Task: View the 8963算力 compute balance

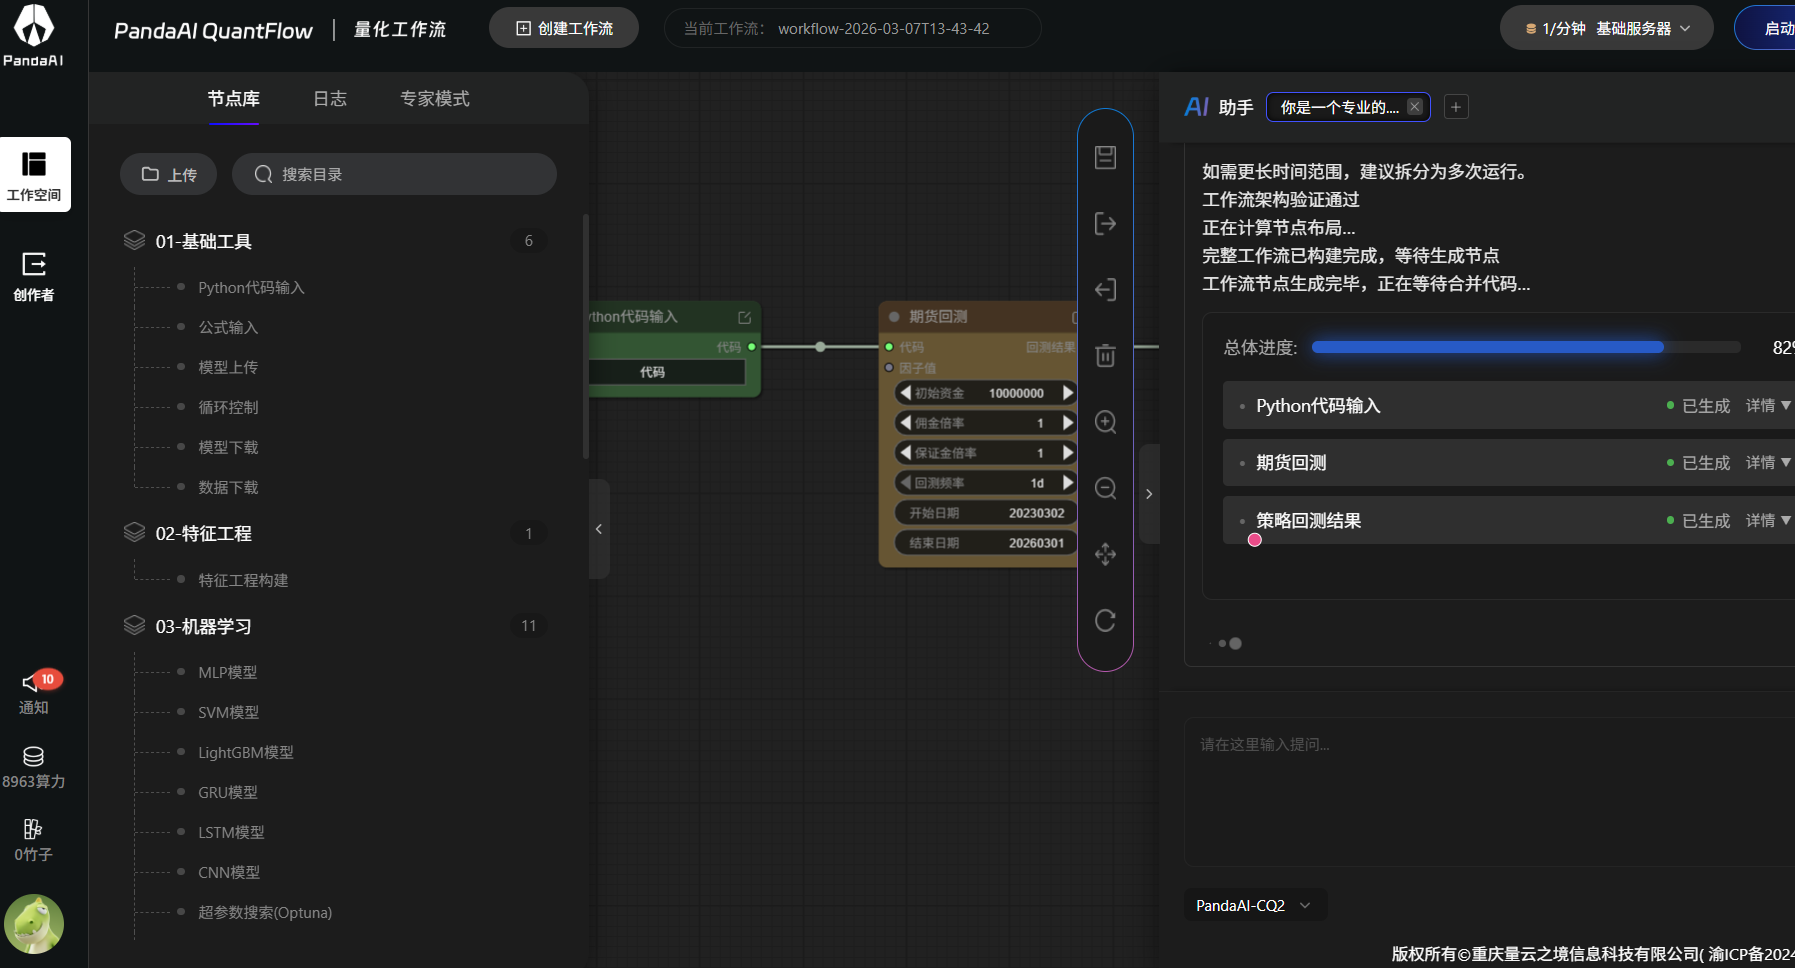Action: [34, 768]
